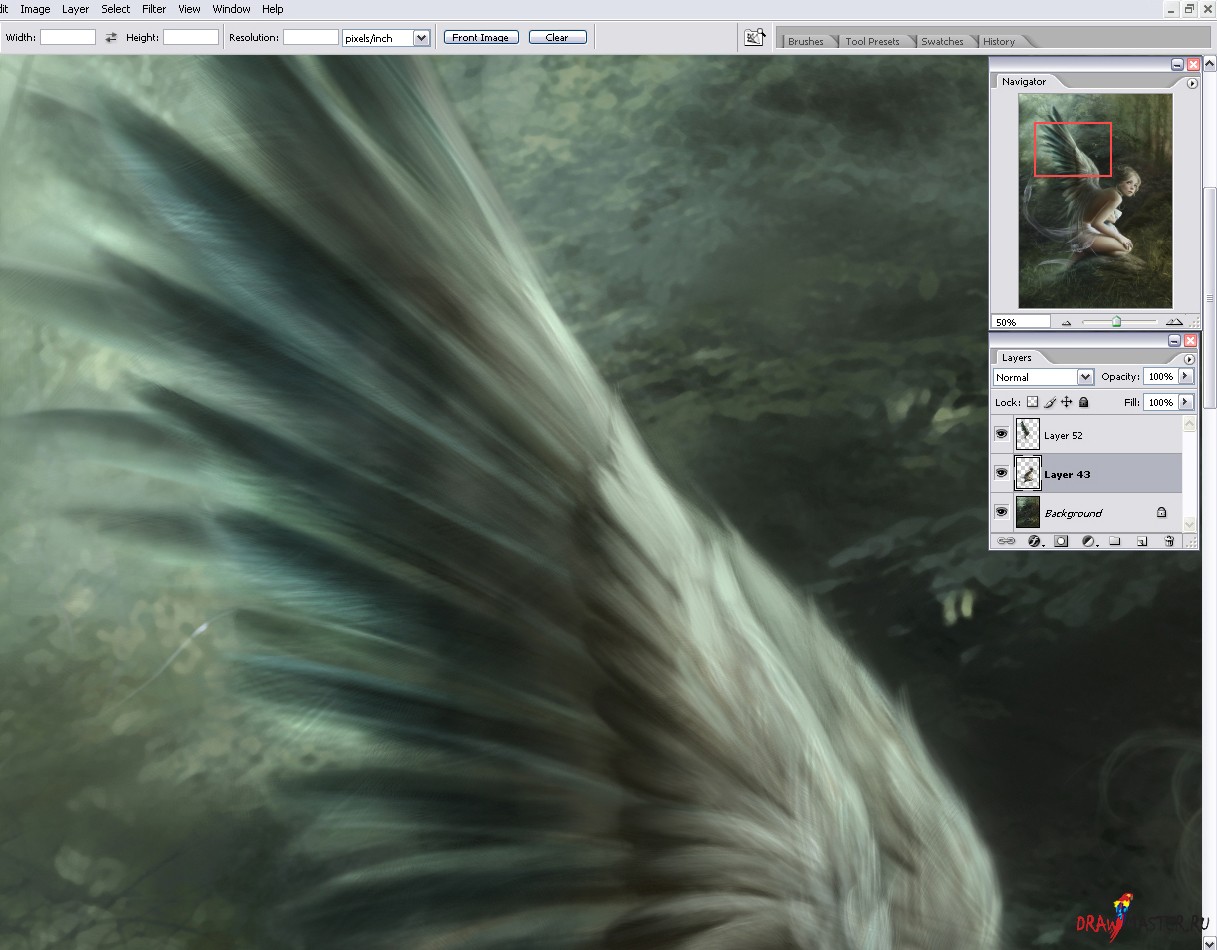Open the Opacity slider arrow

tap(1186, 377)
